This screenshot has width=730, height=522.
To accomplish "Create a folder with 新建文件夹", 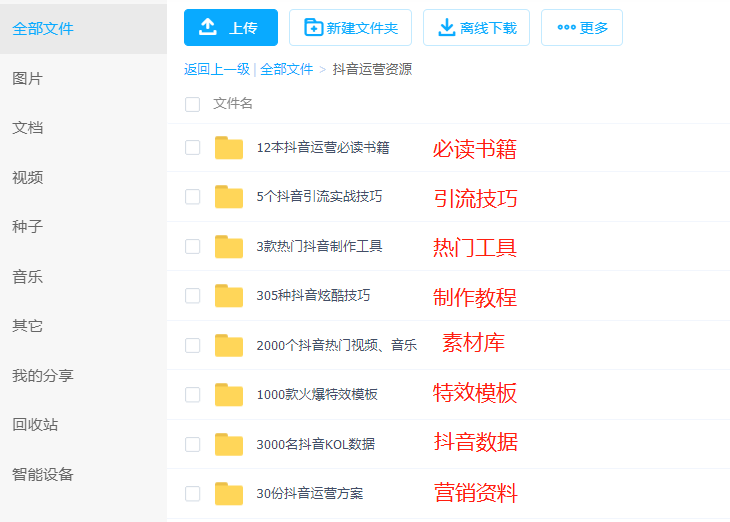I will coord(350,27).
